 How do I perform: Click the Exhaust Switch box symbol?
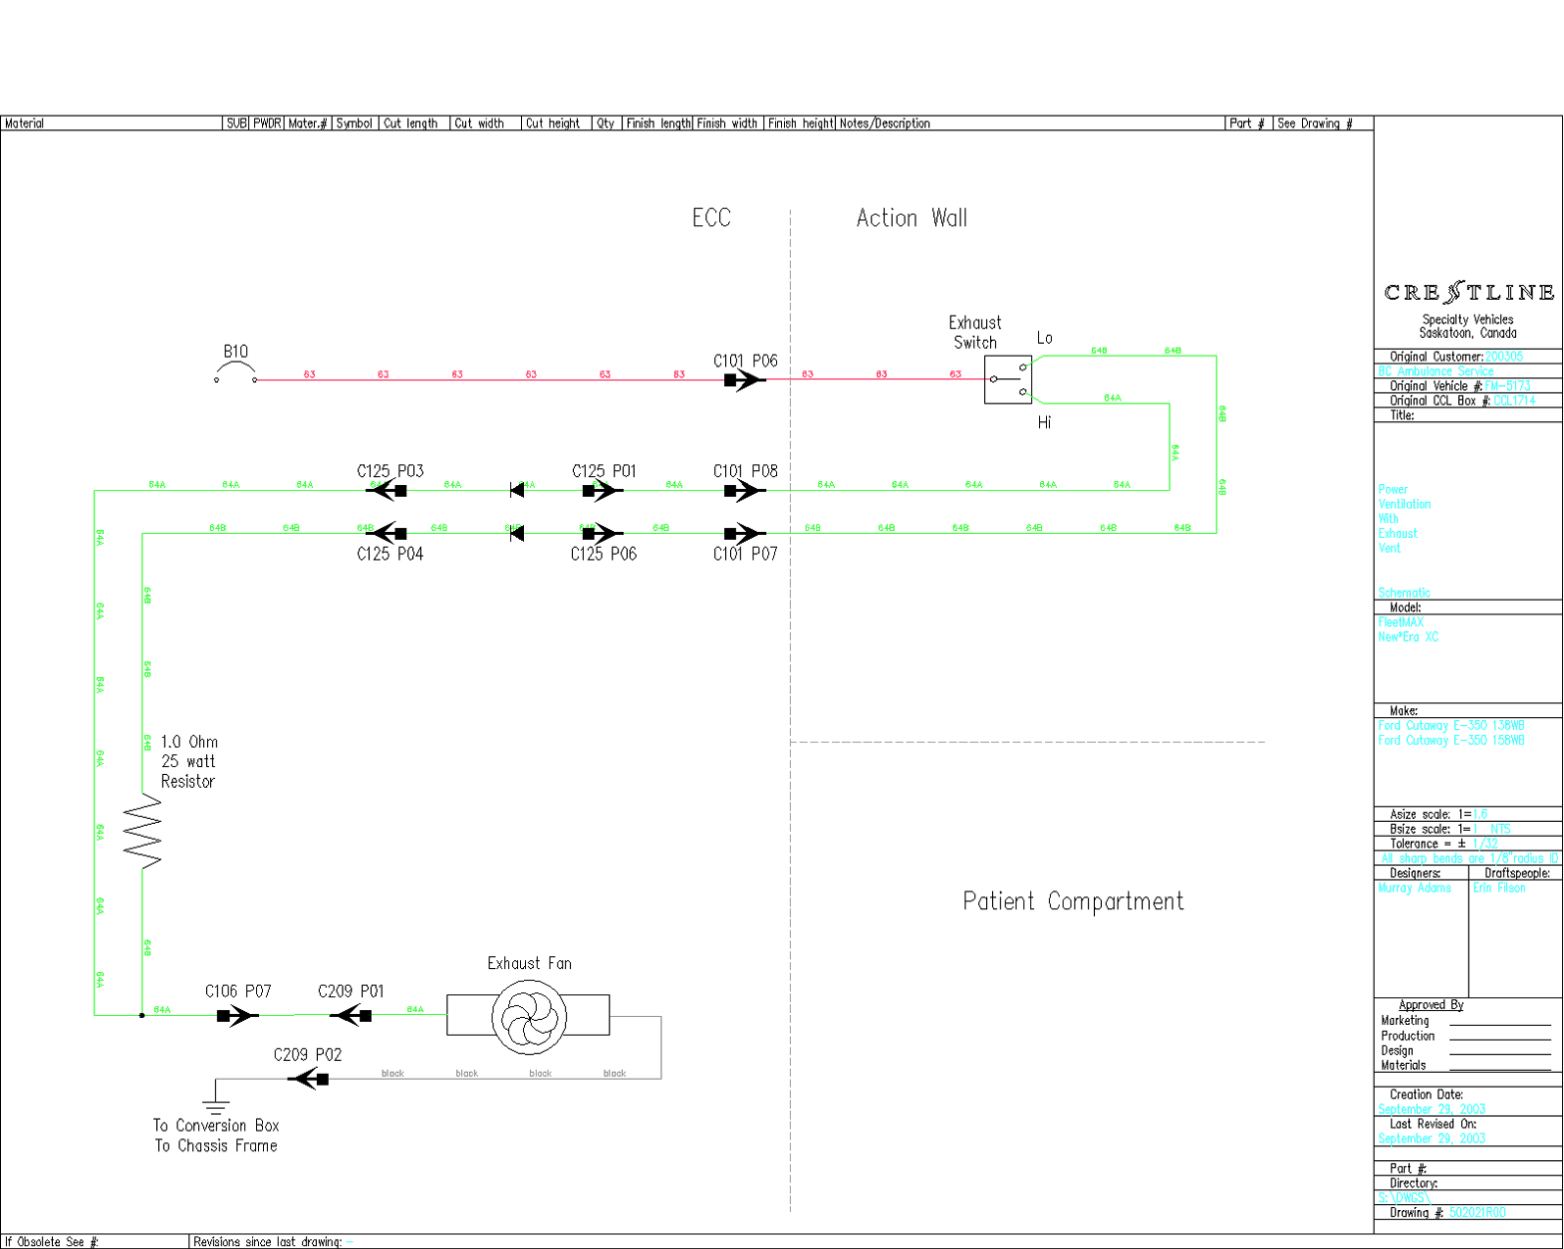[x=1007, y=380]
